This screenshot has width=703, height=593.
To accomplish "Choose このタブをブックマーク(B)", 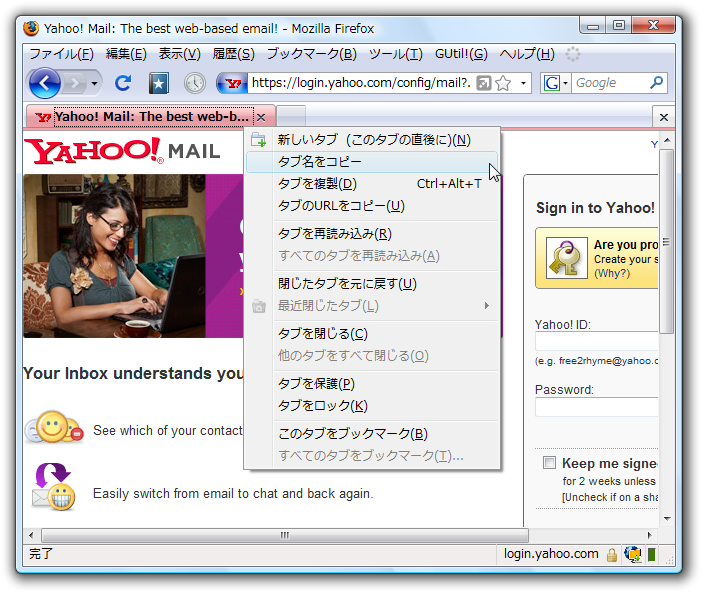I will 373,433.
